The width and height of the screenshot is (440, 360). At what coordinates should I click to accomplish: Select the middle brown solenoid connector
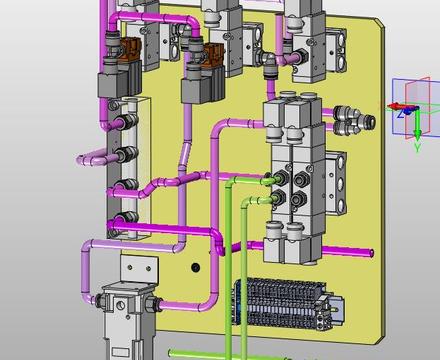[x=213, y=55]
